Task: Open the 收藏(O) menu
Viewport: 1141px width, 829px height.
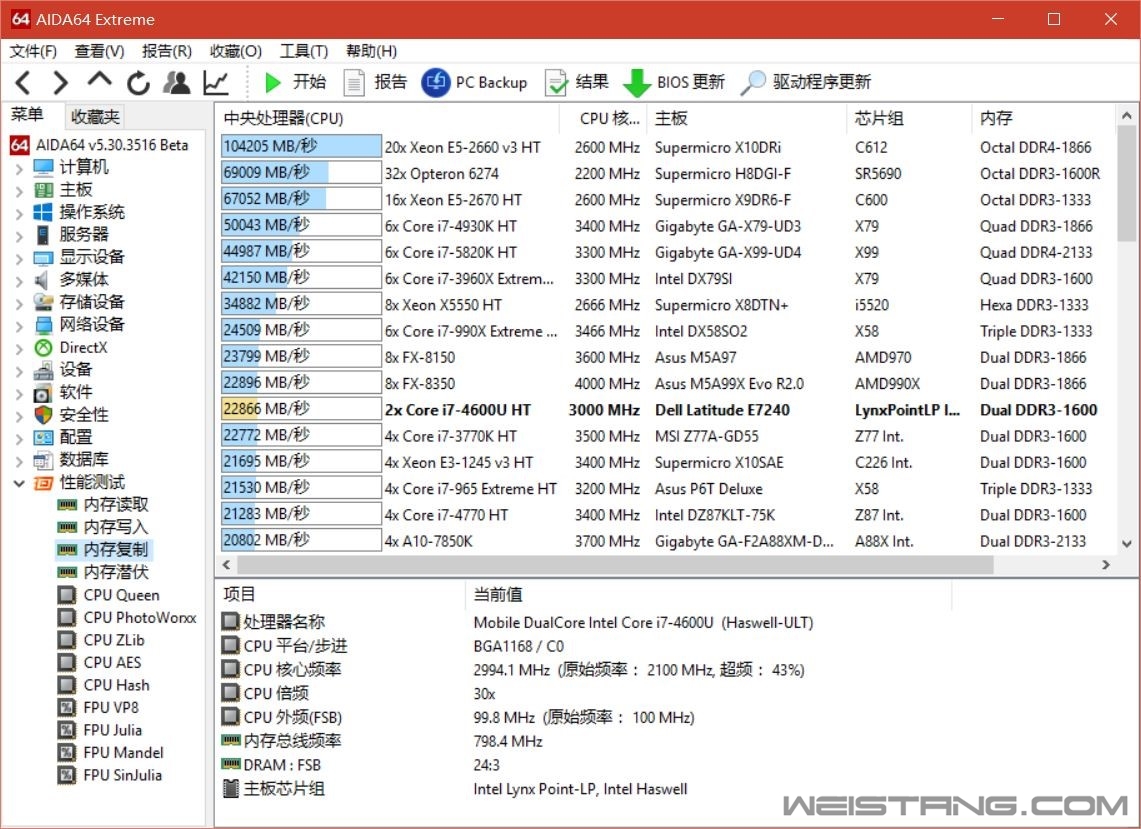Action: coord(236,51)
